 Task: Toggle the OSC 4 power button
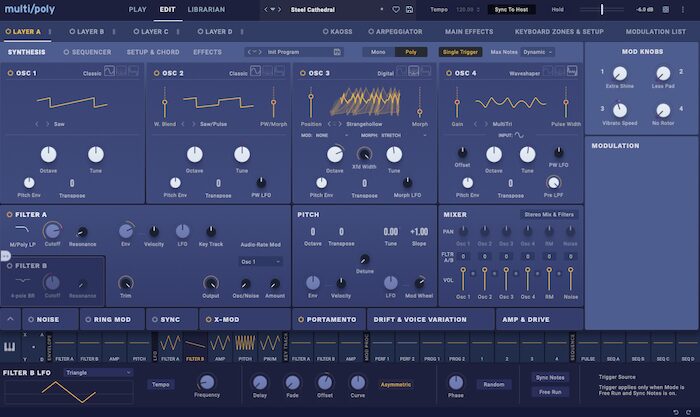449,73
